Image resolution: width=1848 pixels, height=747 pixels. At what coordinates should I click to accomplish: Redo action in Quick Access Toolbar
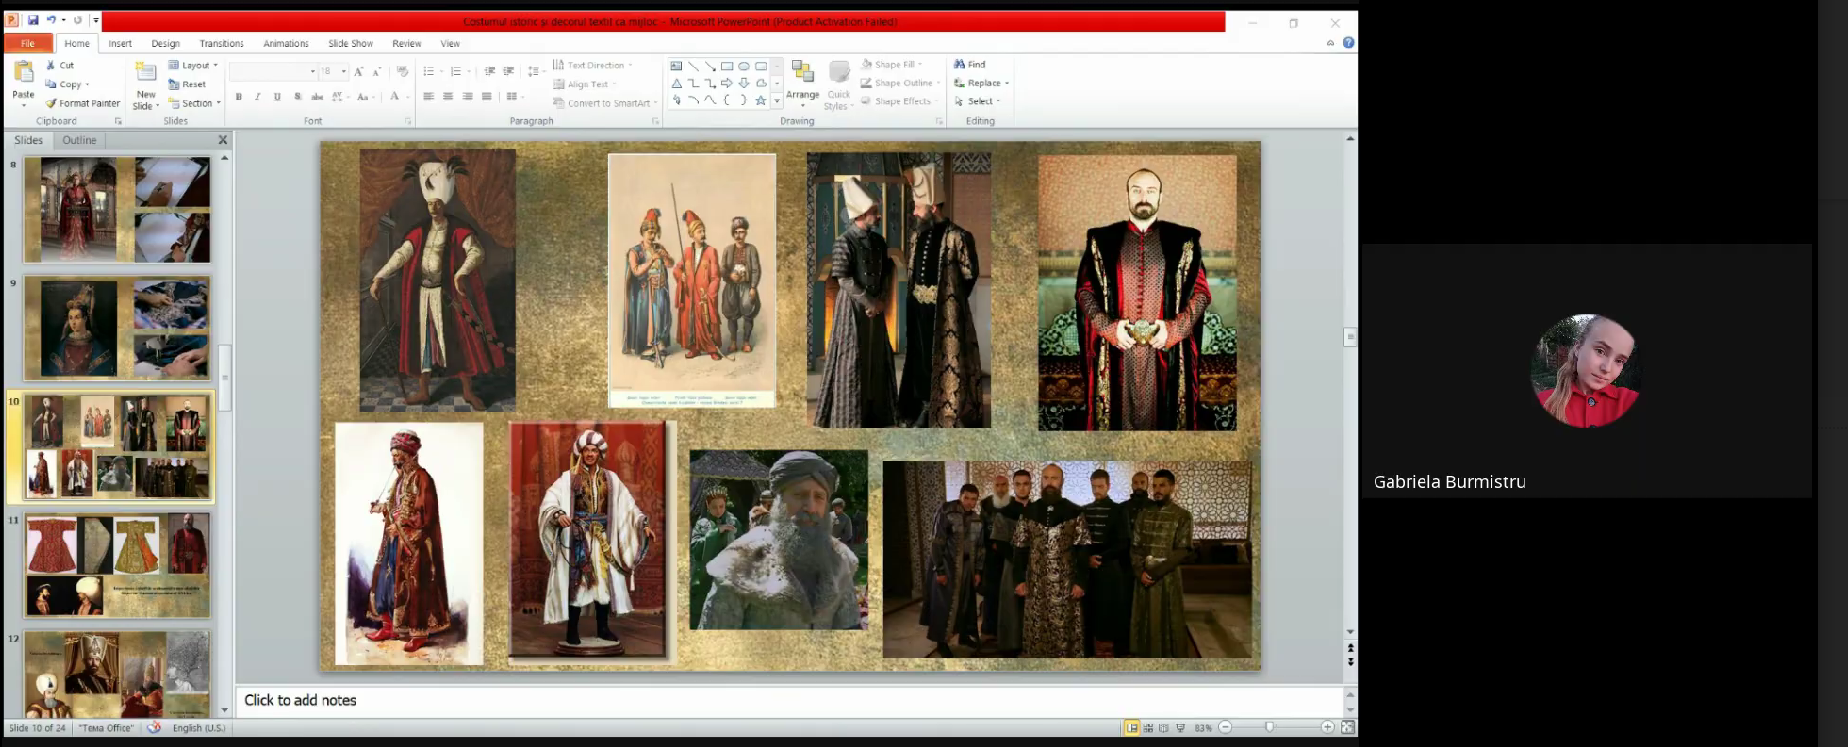pyautogui.click(x=78, y=20)
